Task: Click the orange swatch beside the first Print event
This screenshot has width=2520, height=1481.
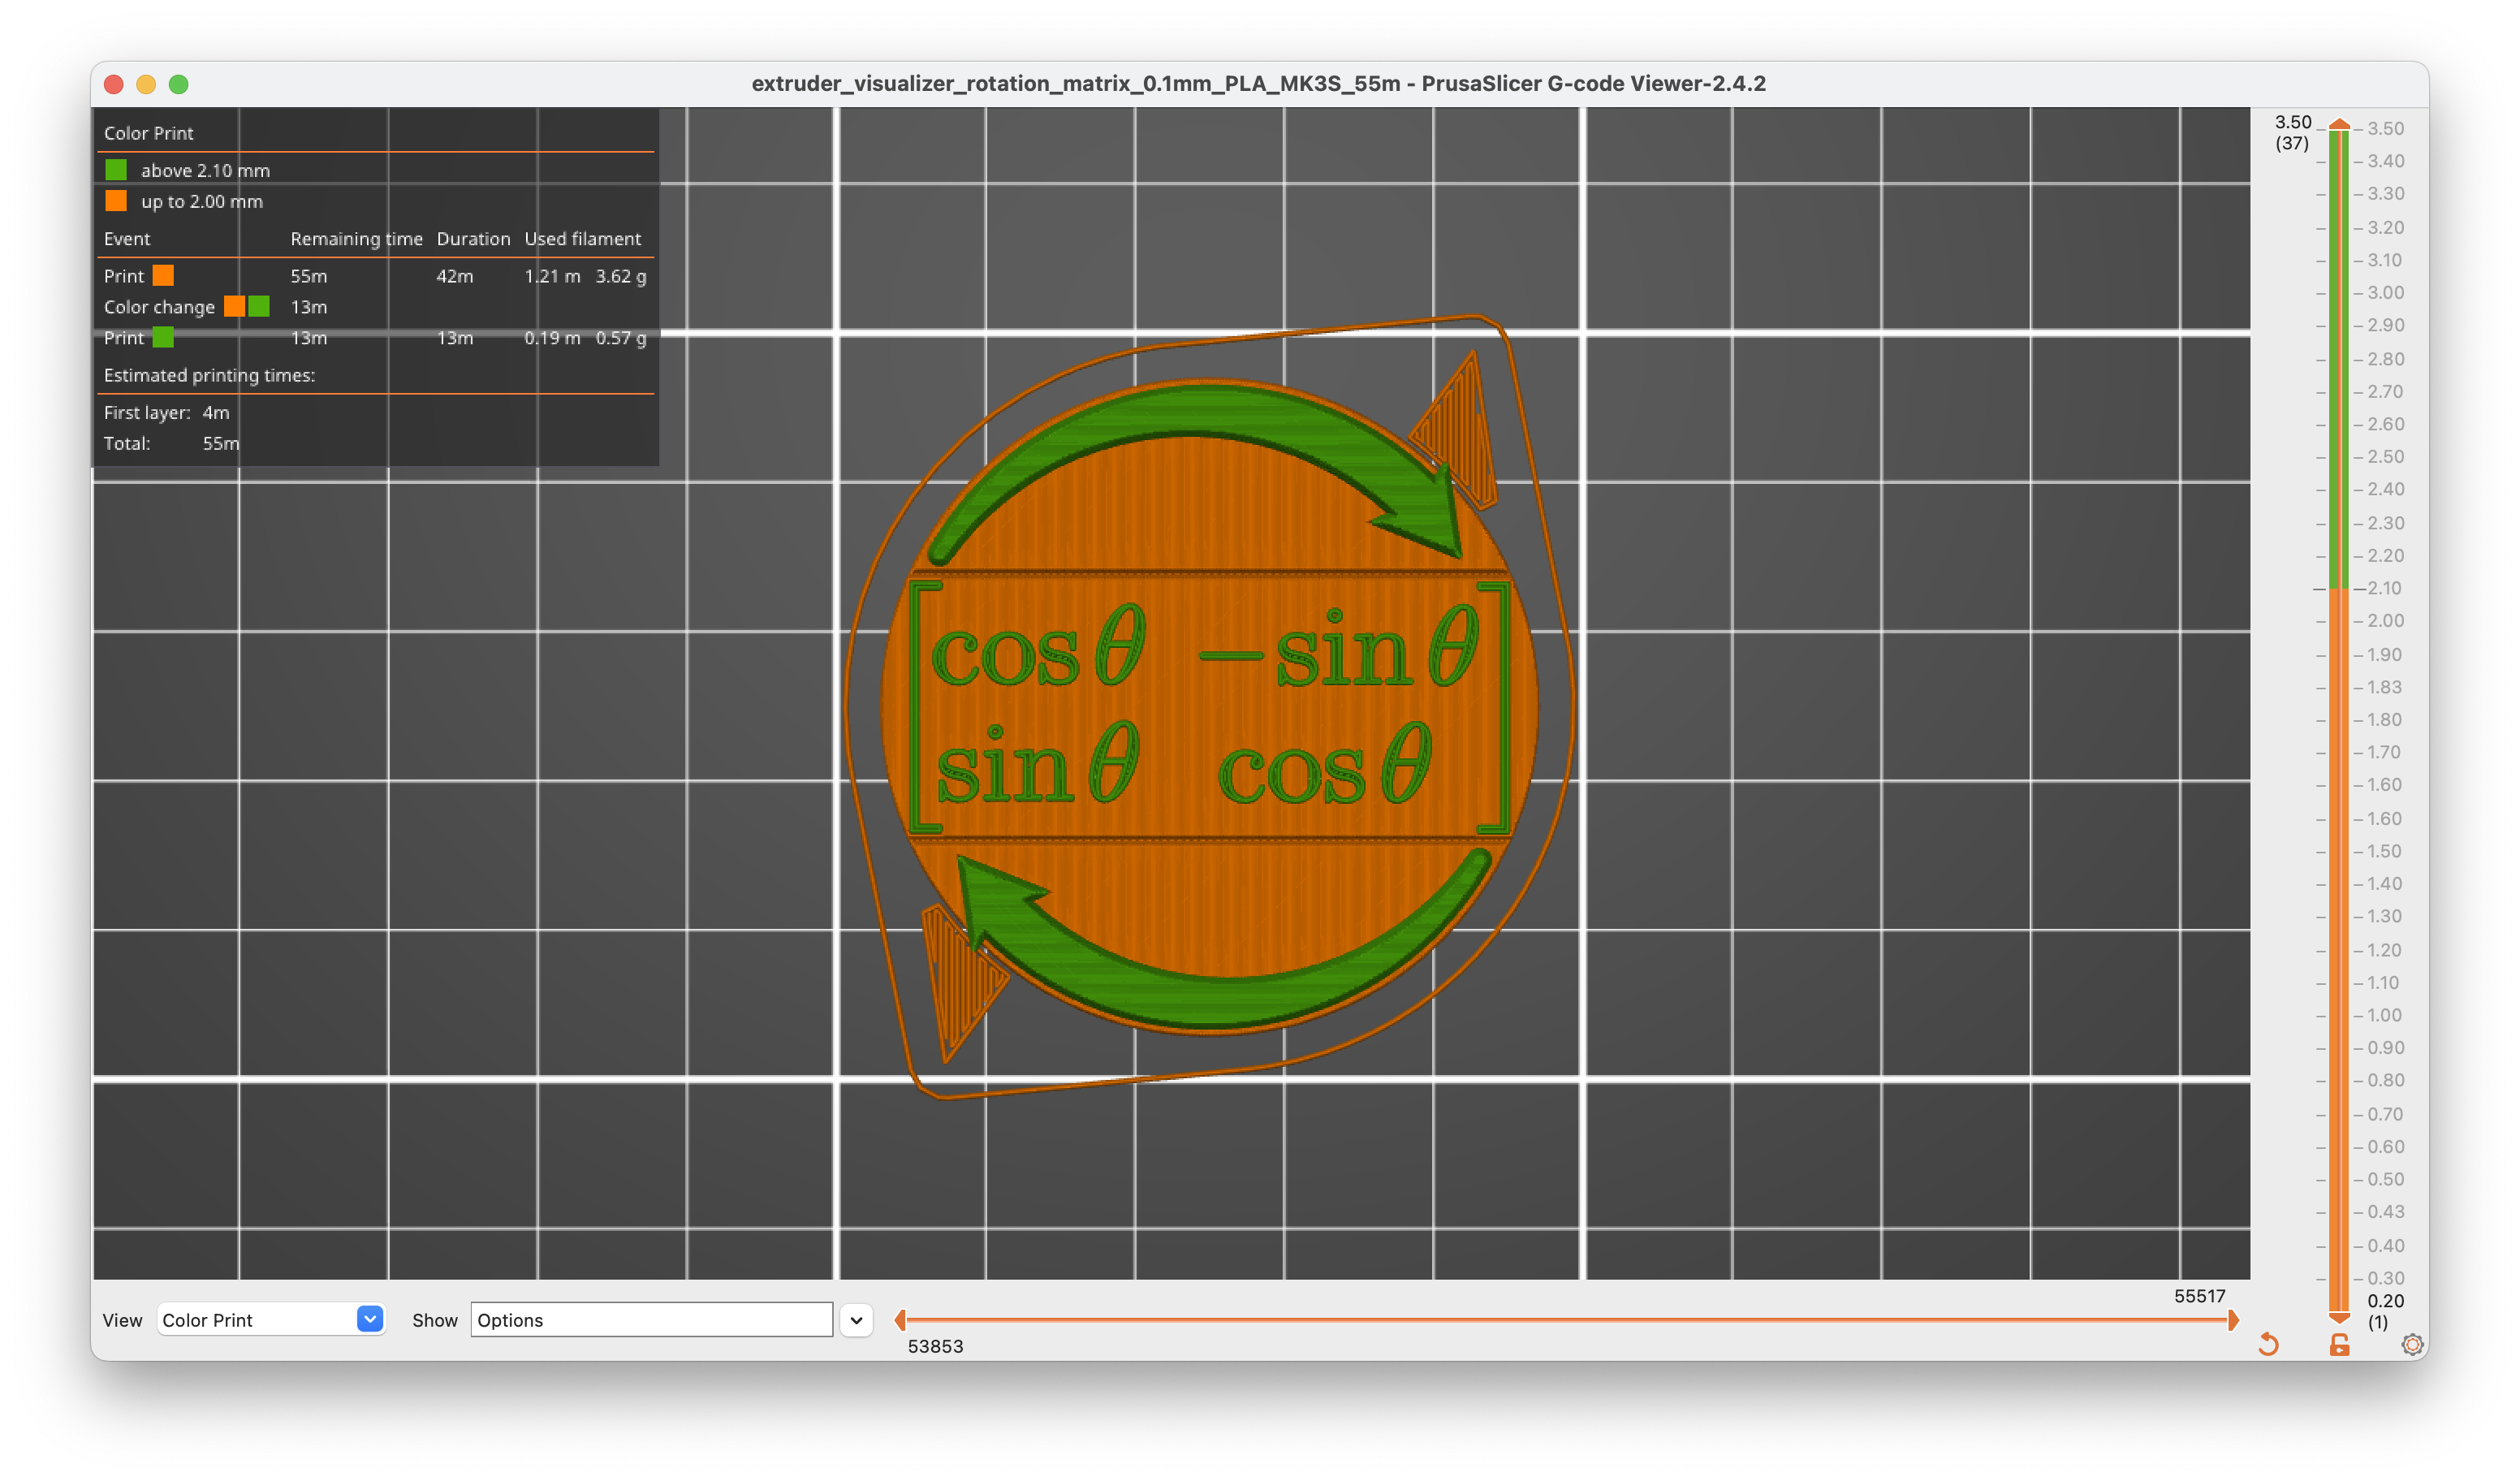Action: coord(165,276)
